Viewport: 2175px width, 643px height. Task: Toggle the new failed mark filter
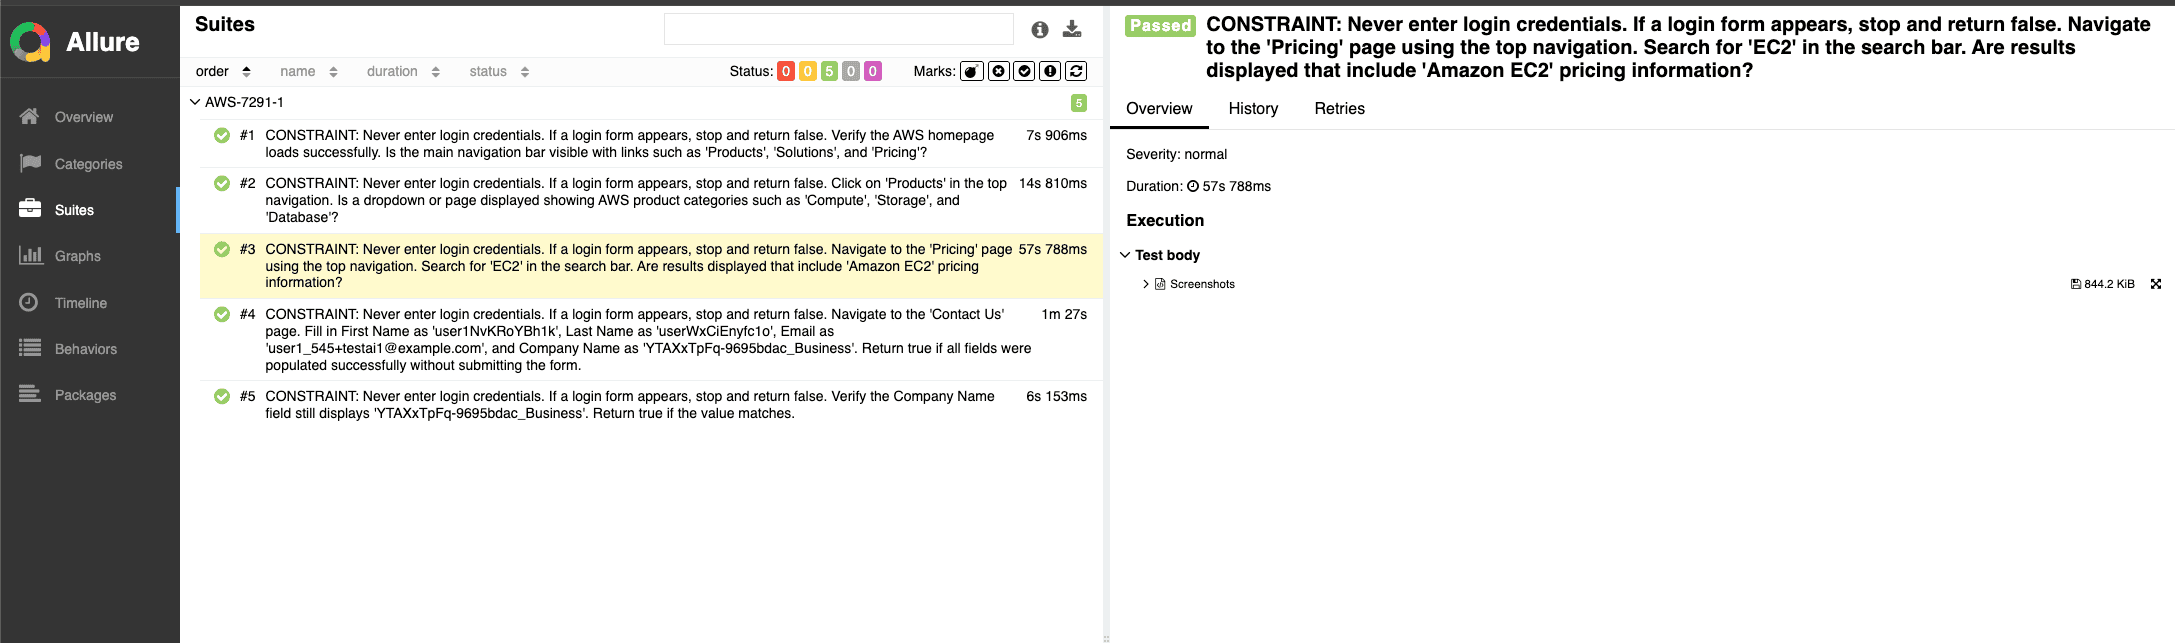pos(999,71)
